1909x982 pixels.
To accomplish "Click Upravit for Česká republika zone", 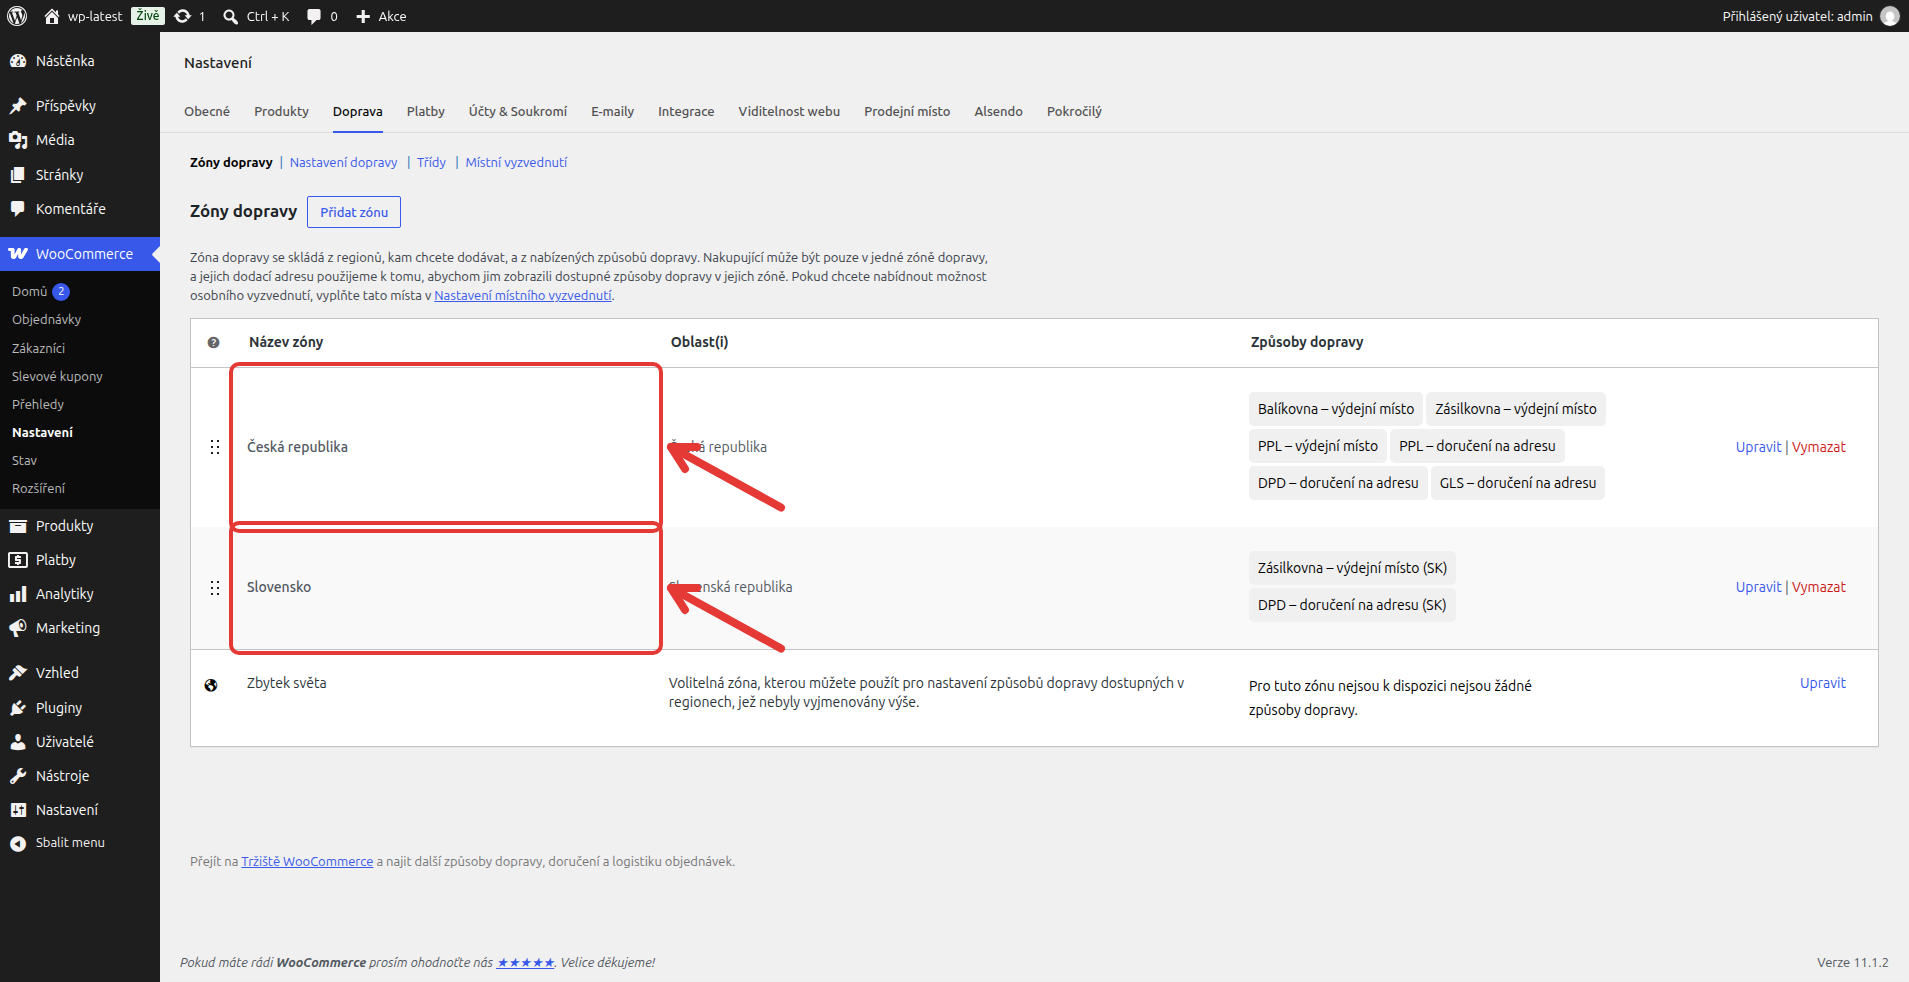I will coord(1758,447).
